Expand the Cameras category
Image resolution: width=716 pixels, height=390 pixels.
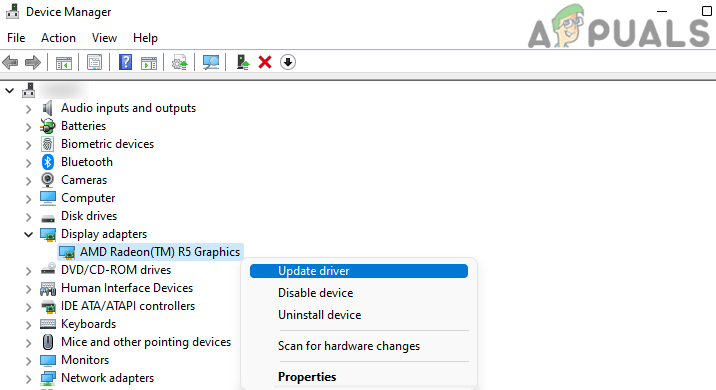[28, 181]
